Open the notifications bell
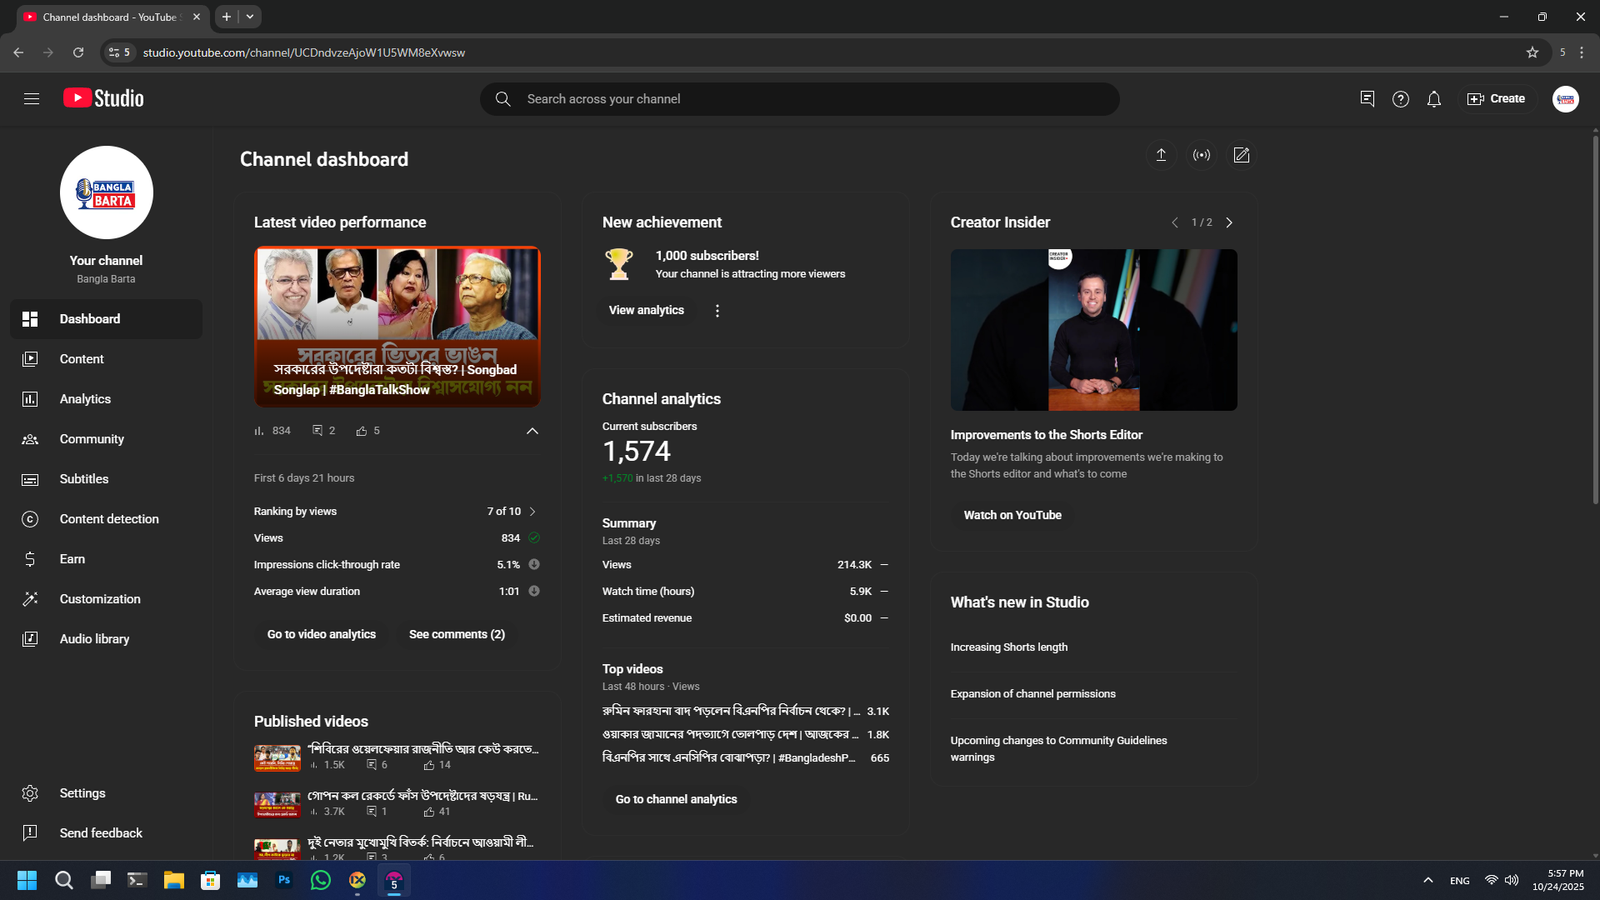 [x=1434, y=99]
